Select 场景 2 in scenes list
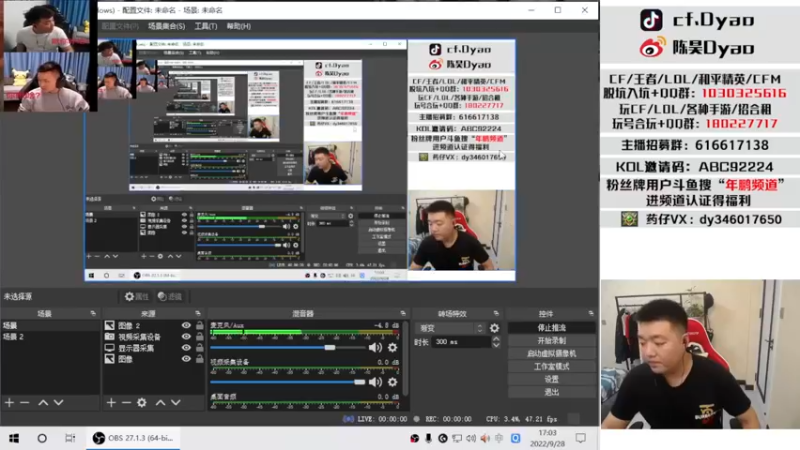This screenshot has height=450, width=800. pyautogui.click(x=50, y=337)
